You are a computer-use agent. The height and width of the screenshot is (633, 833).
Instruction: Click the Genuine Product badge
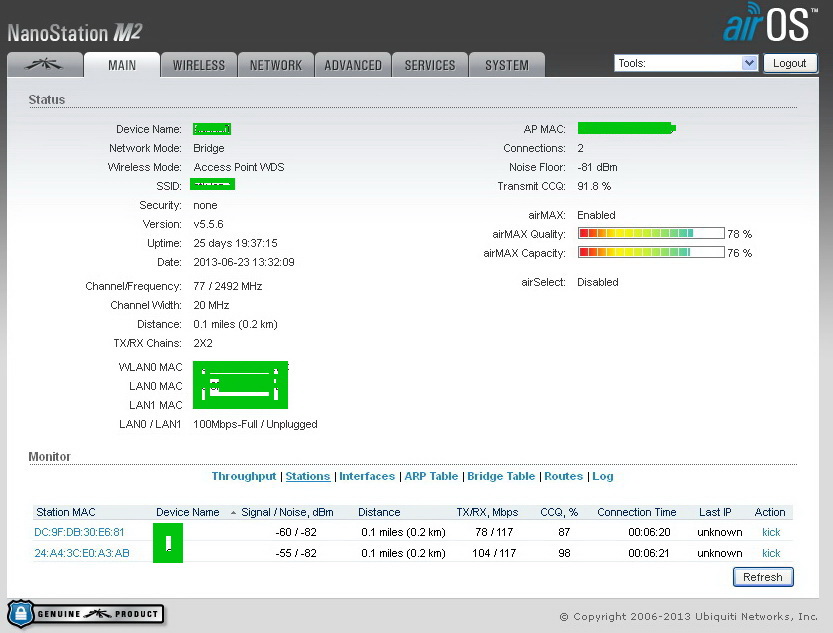(x=86, y=613)
